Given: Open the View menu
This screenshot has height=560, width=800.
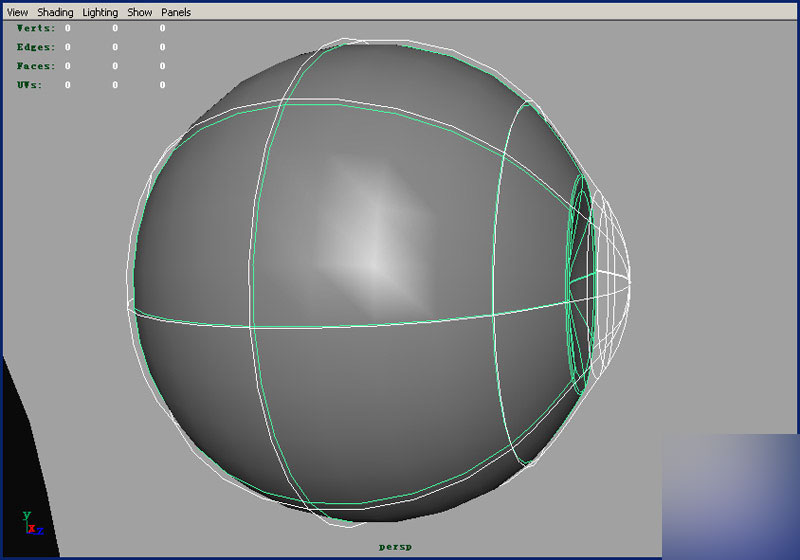Looking at the screenshot, I should [17, 12].
